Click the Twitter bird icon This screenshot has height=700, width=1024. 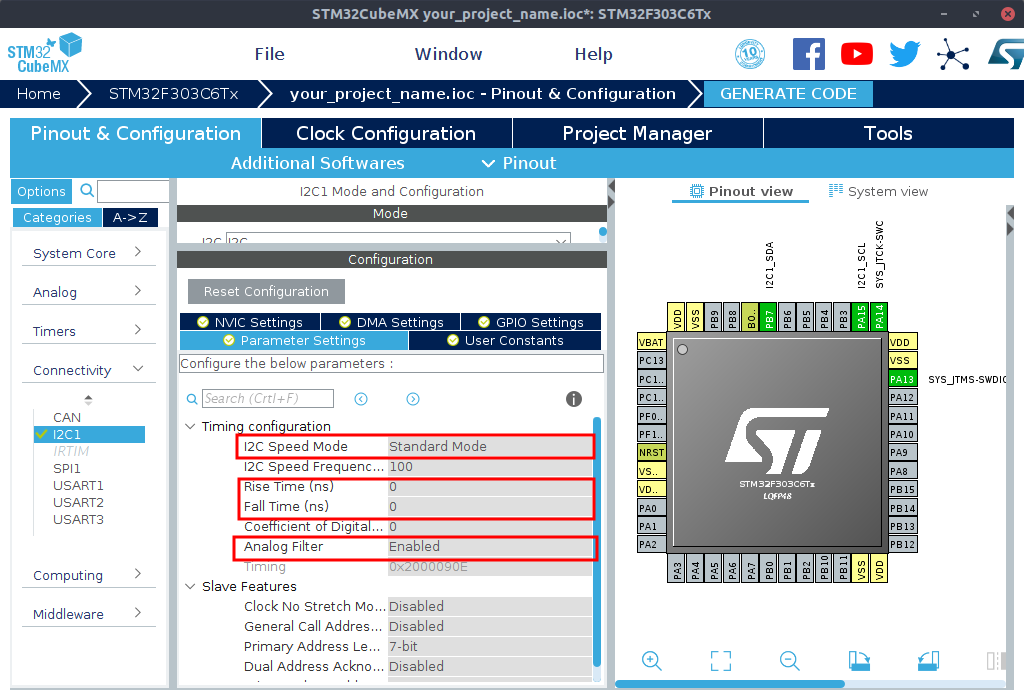click(904, 54)
